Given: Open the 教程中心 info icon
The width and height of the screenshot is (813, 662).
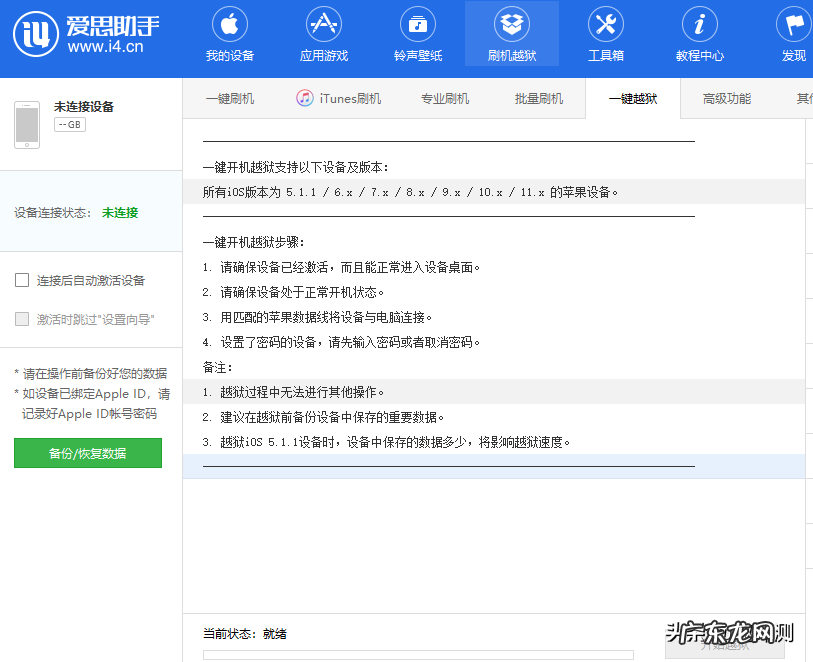Looking at the screenshot, I should pos(699,24).
